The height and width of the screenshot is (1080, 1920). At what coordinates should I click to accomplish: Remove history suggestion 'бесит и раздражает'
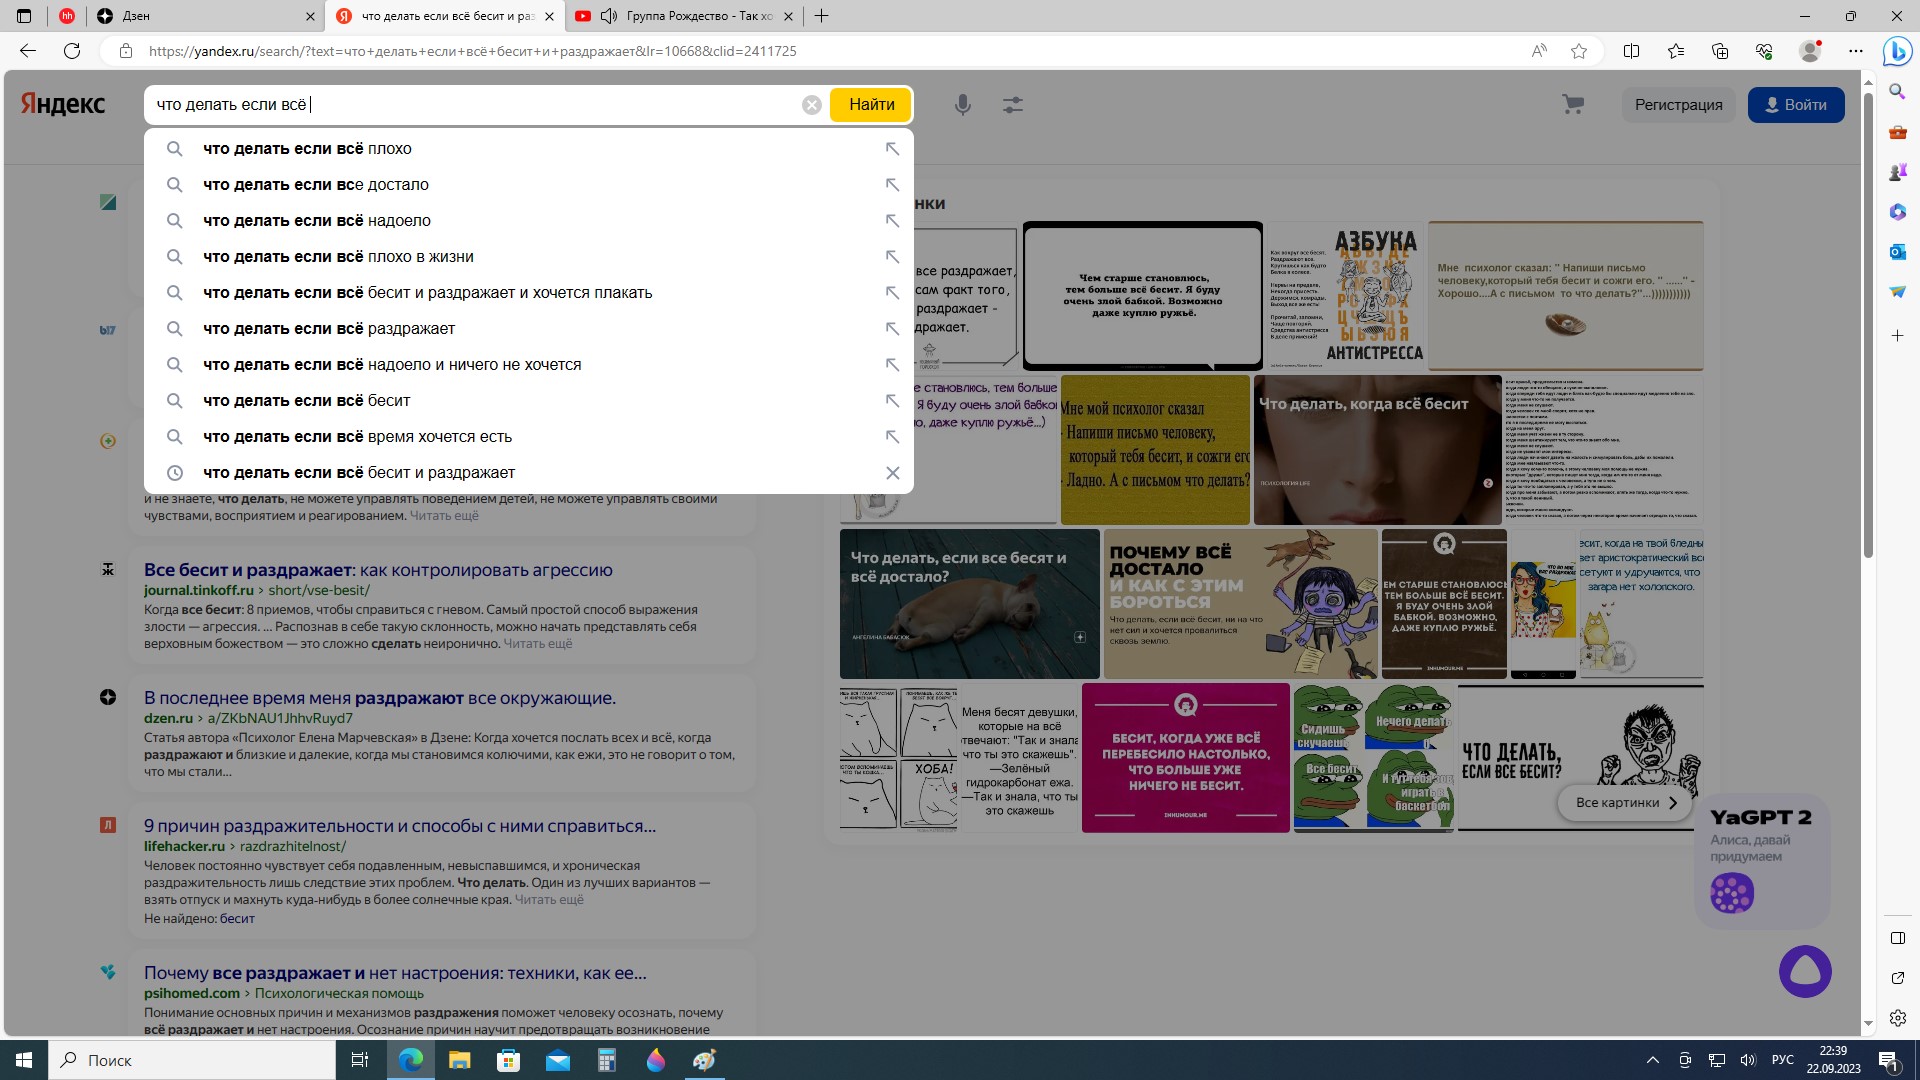[892, 473]
